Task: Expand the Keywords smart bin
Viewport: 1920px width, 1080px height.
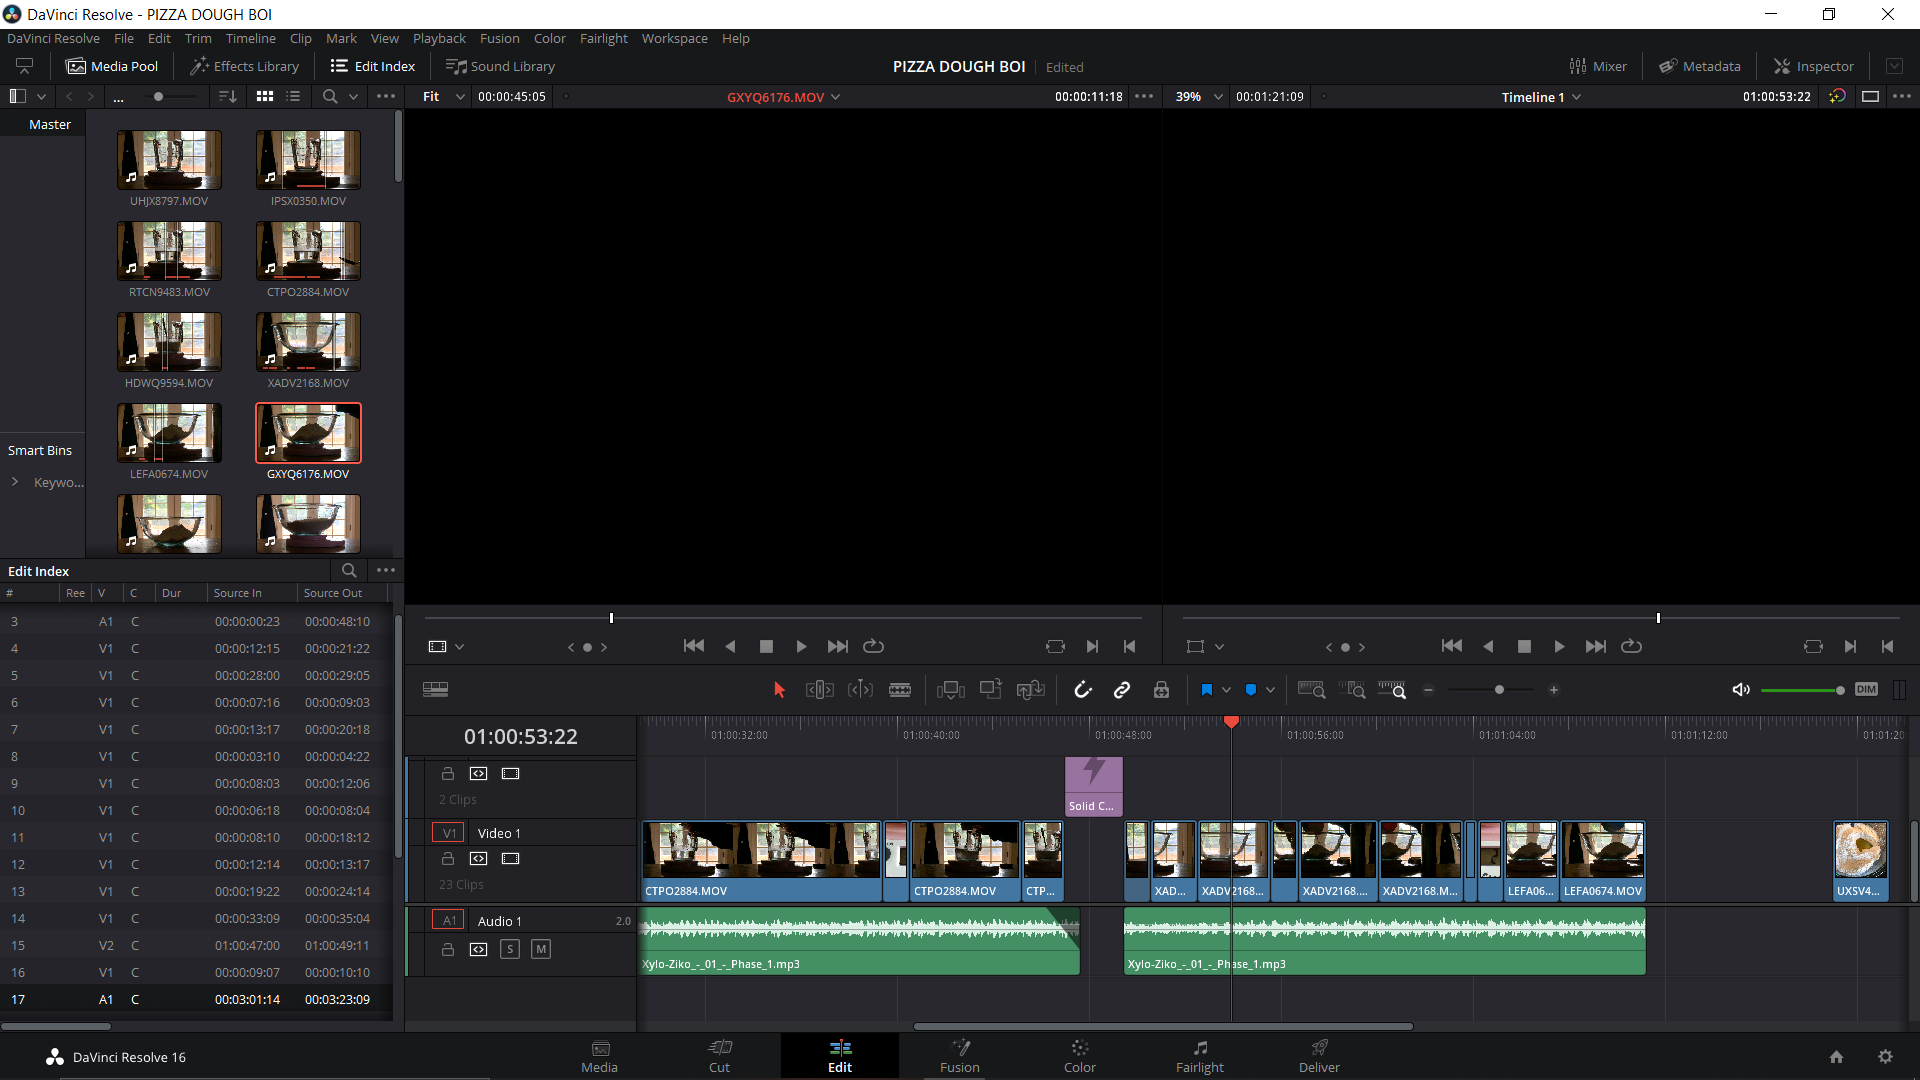Action: pyautogui.click(x=15, y=482)
